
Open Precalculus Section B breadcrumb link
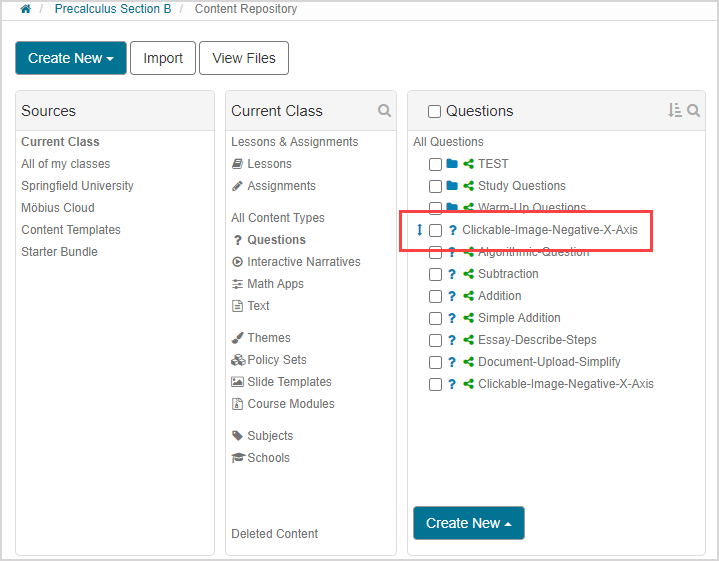[112, 9]
